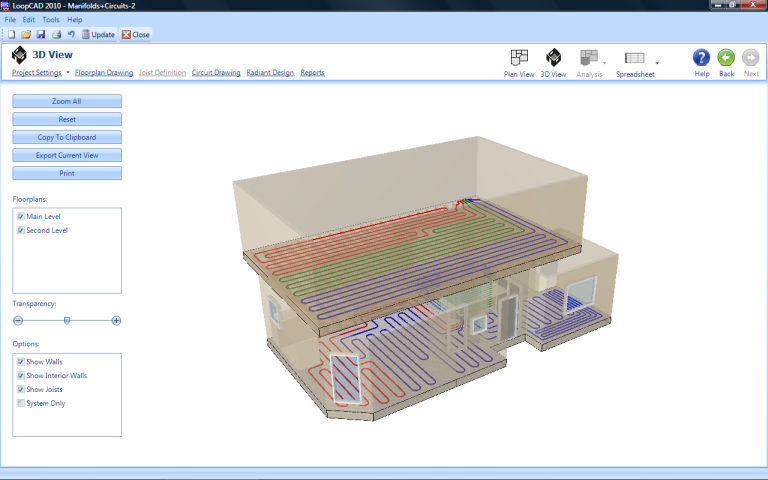Viewport: 768px width, 480px height.
Task: Go to Floorplan Drawing link
Action: coord(104,72)
